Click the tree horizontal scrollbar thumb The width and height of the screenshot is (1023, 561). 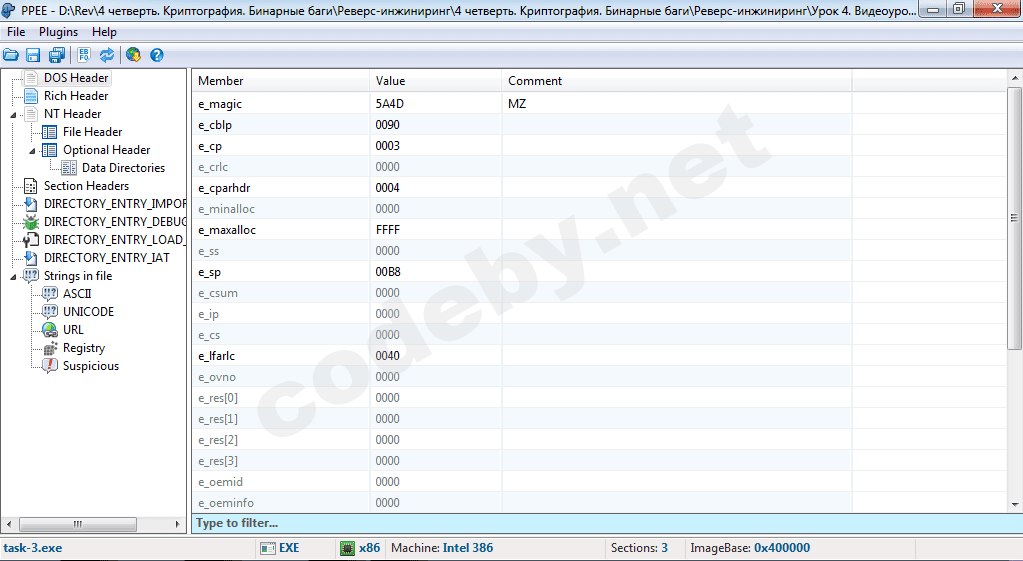click(x=78, y=524)
